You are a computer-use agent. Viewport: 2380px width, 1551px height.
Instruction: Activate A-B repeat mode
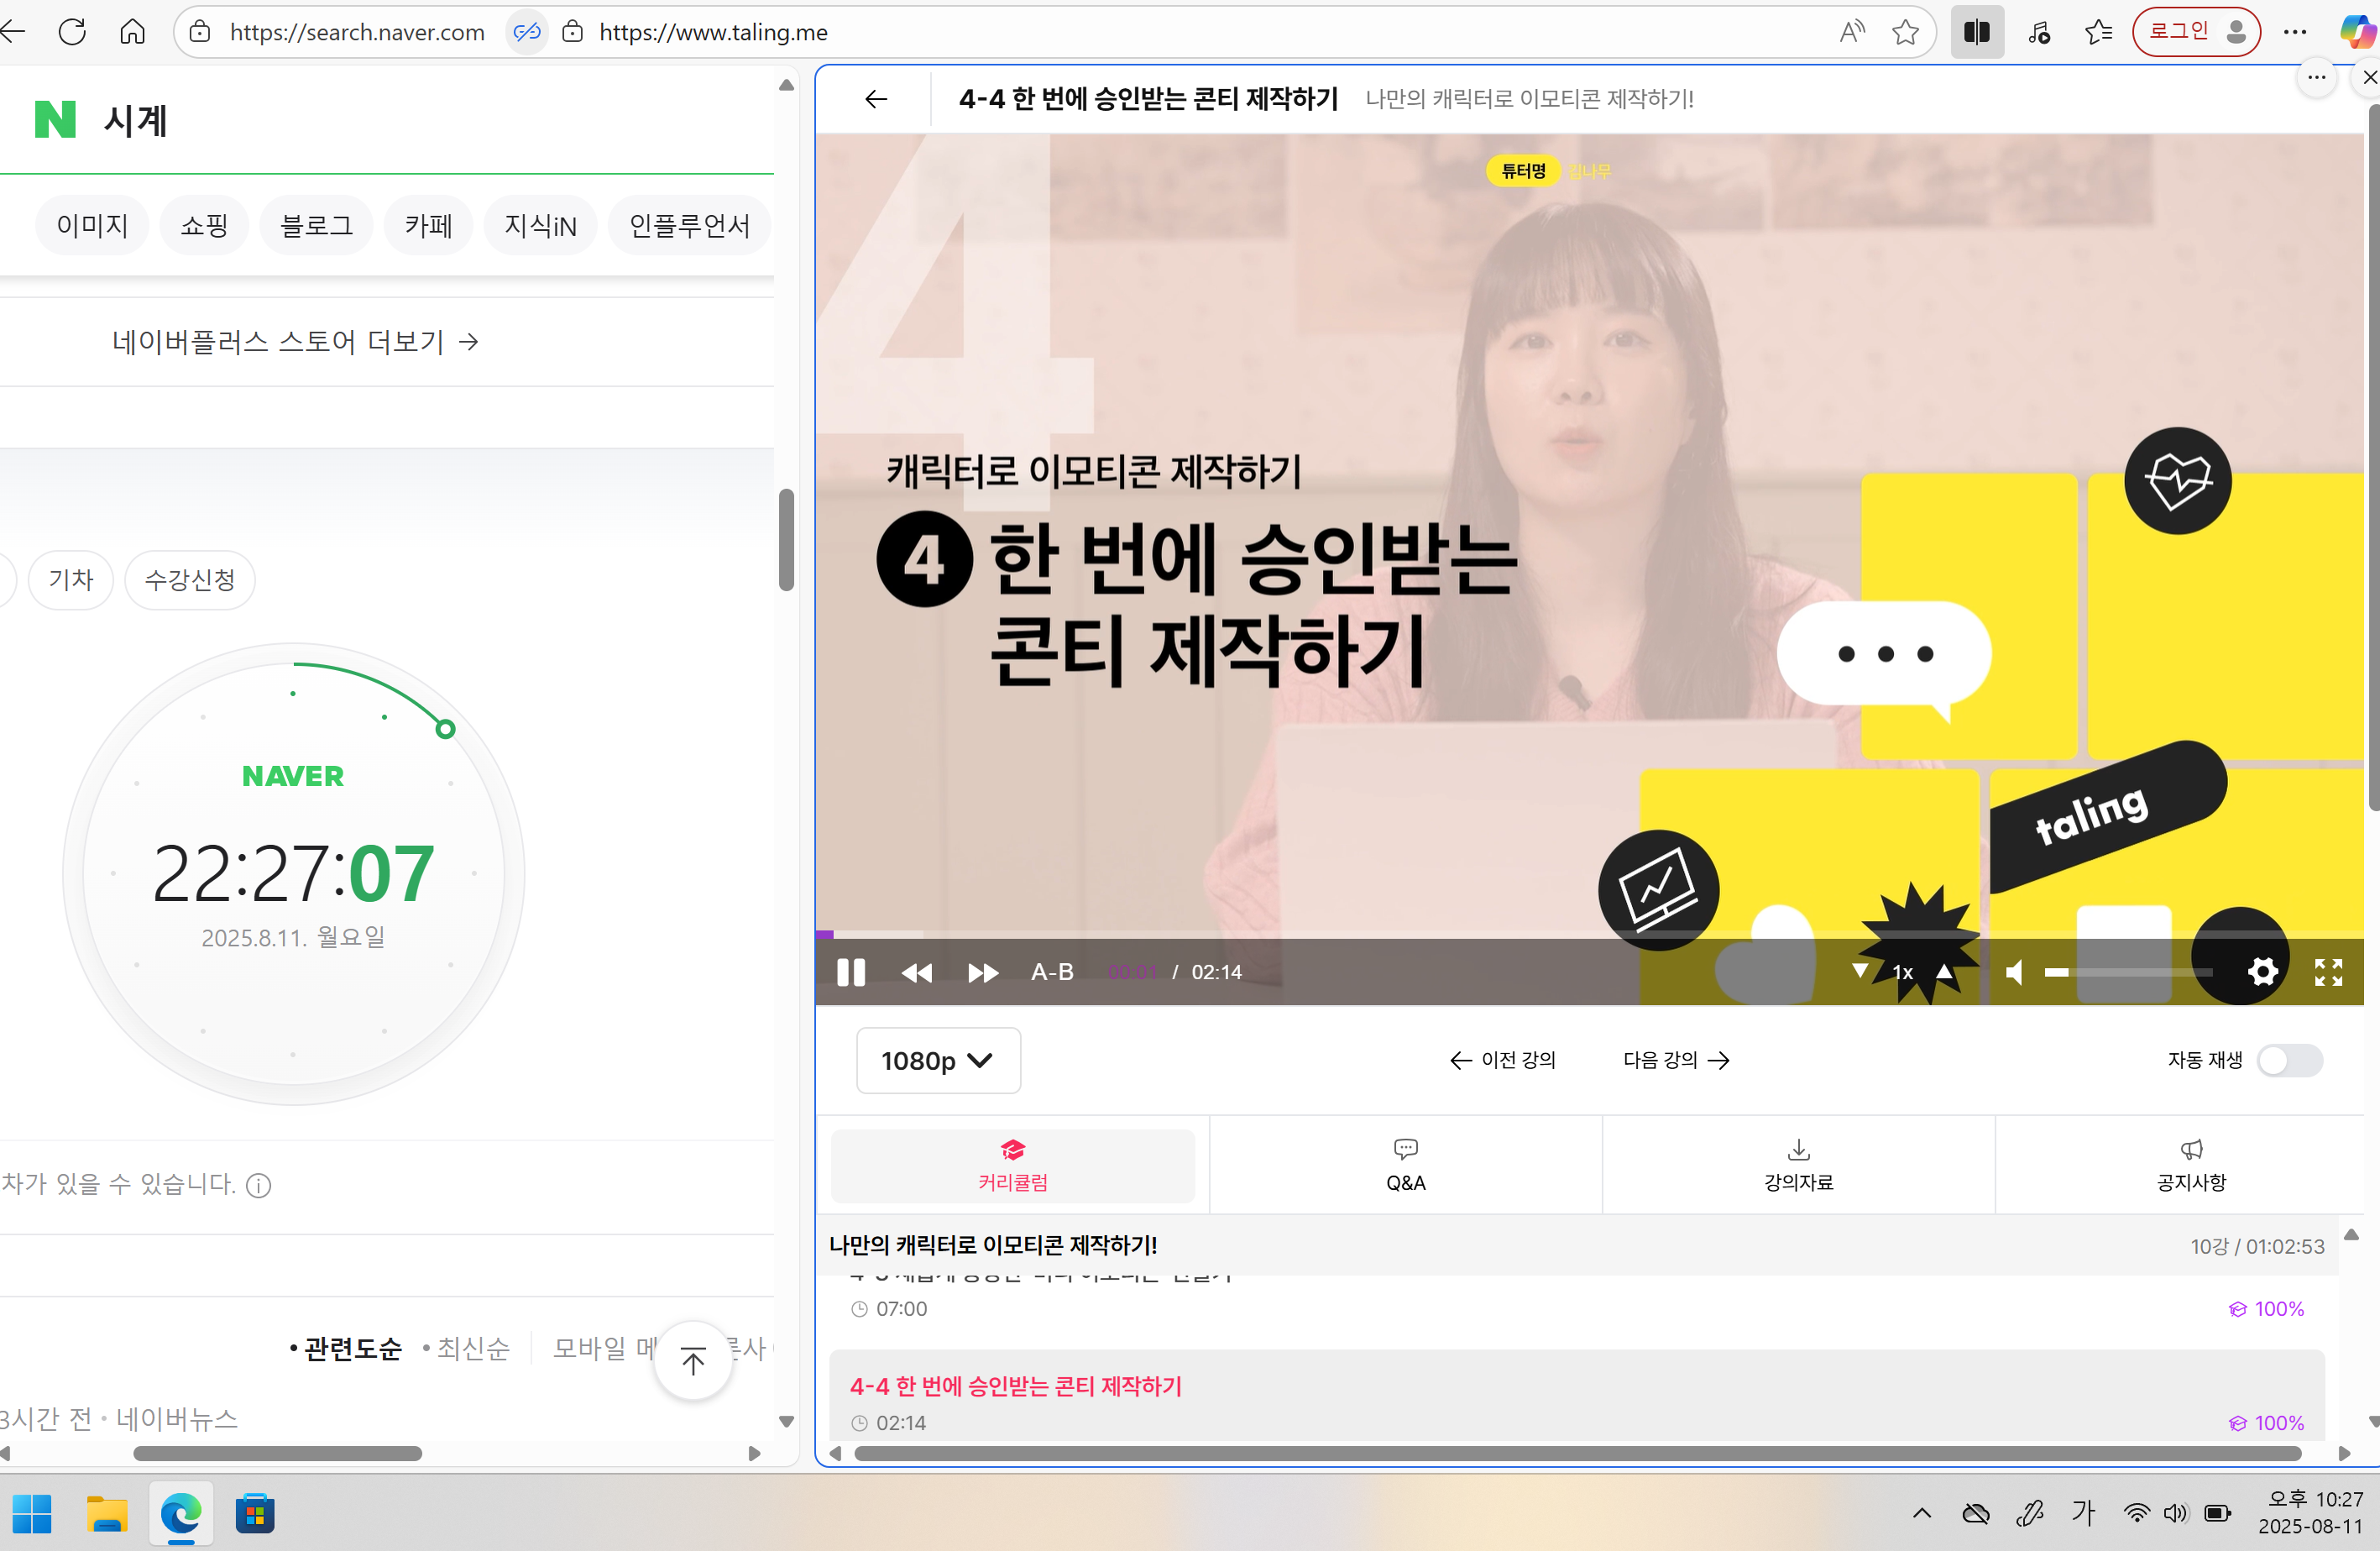1052,971
